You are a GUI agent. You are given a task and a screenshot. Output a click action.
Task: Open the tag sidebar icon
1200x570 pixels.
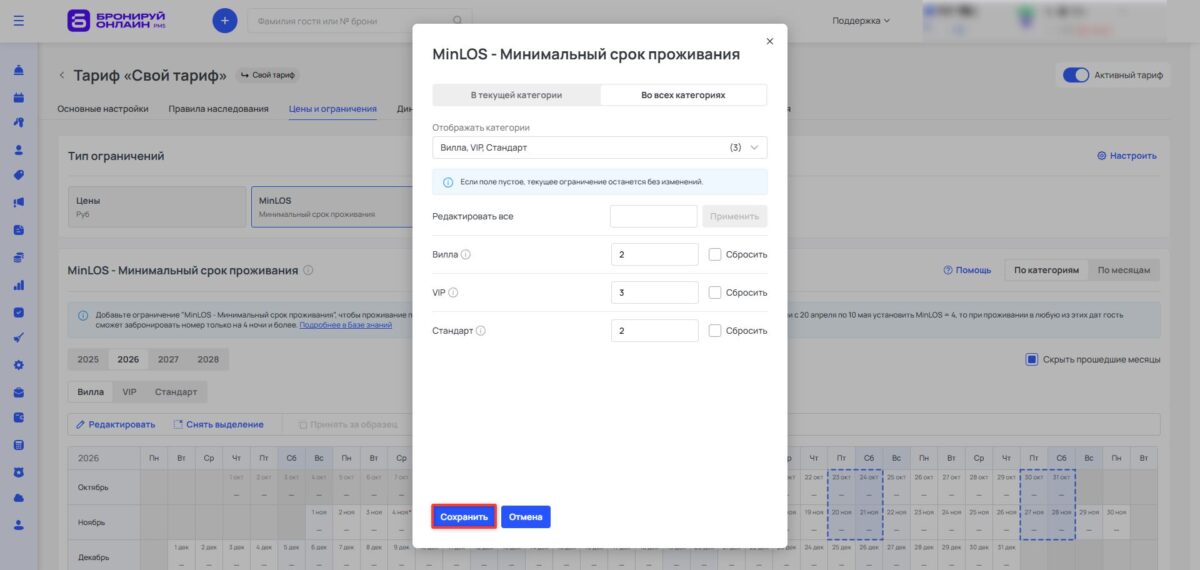coord(18,176)
